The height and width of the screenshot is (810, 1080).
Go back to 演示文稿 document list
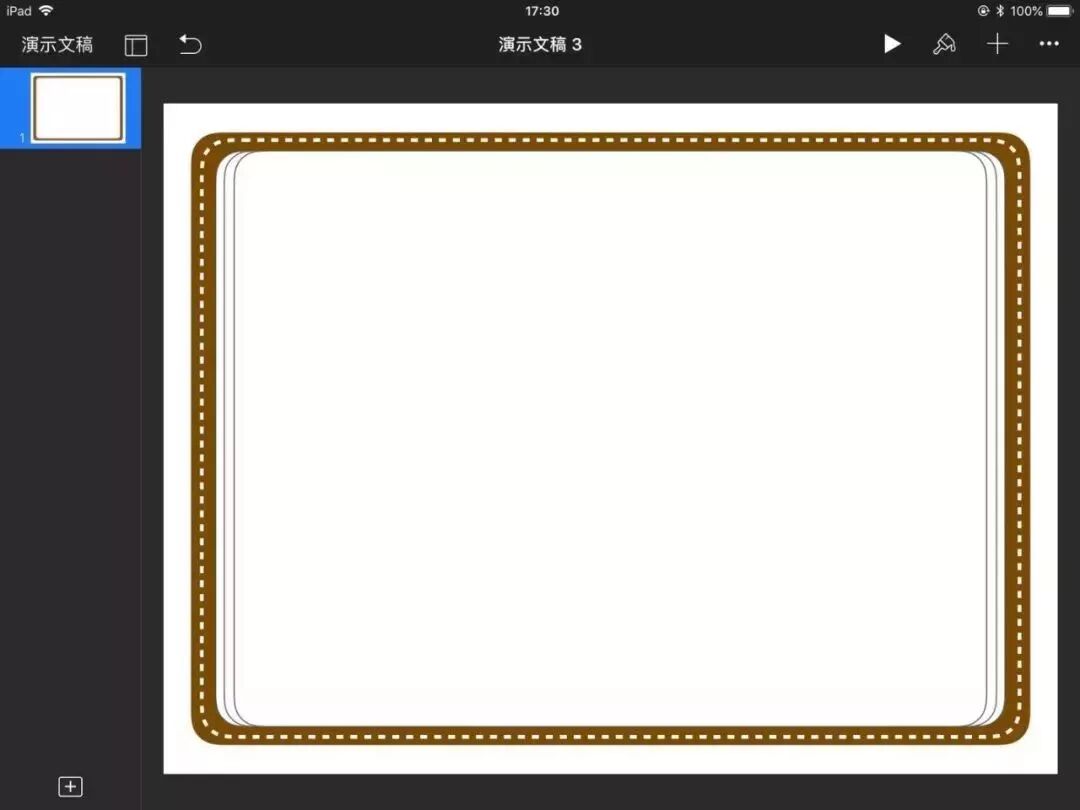(57, 45)
